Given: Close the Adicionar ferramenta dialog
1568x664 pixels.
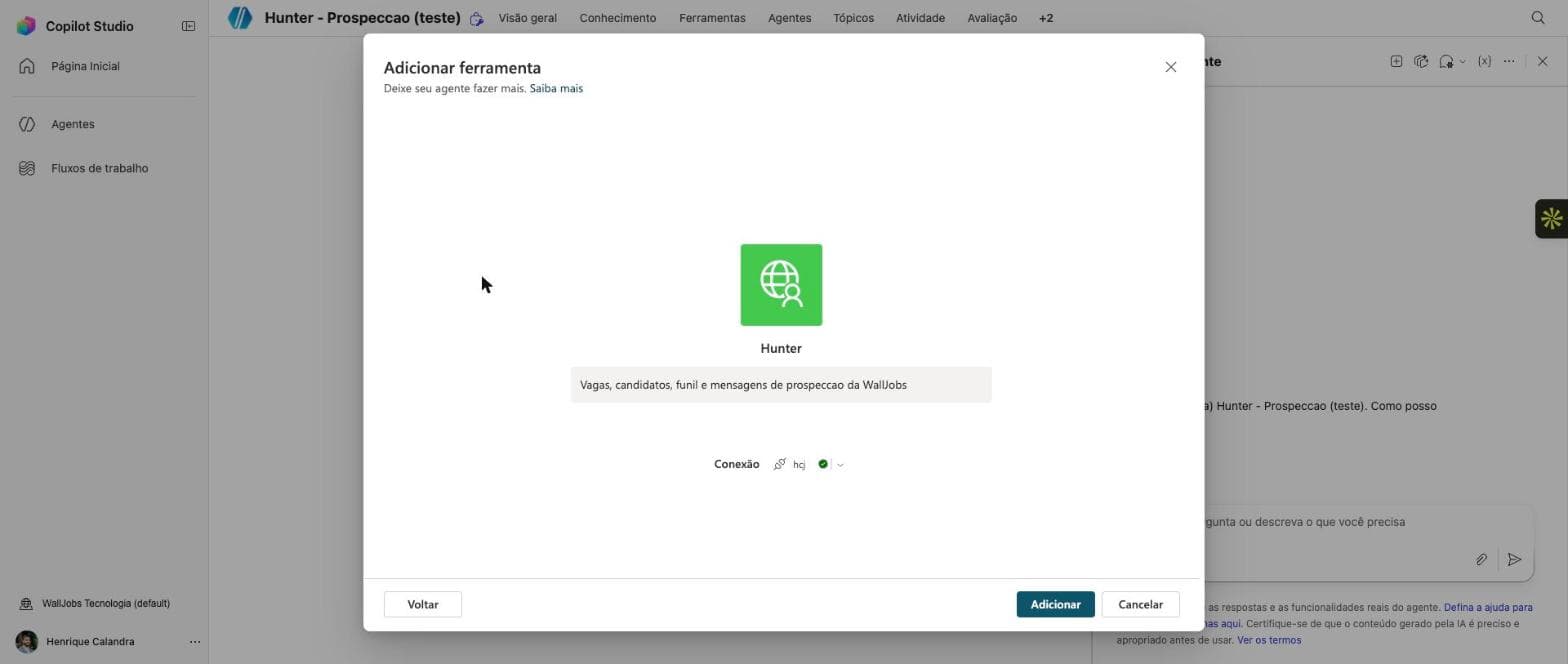Looking at the screenshot, I should point(1171,67).
